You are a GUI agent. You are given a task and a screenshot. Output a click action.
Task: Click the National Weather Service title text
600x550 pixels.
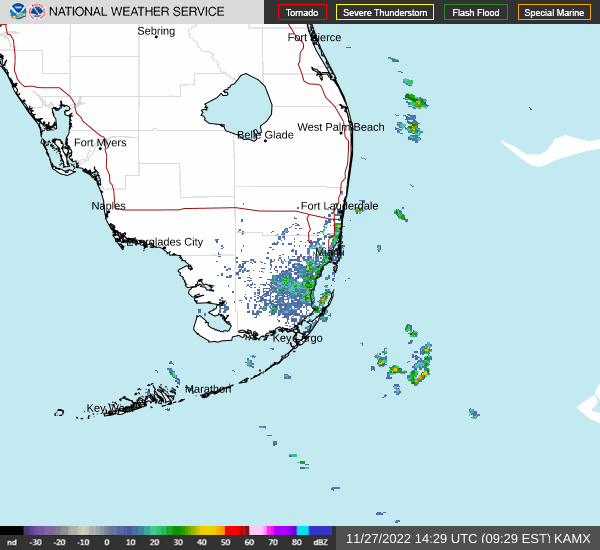137,12
